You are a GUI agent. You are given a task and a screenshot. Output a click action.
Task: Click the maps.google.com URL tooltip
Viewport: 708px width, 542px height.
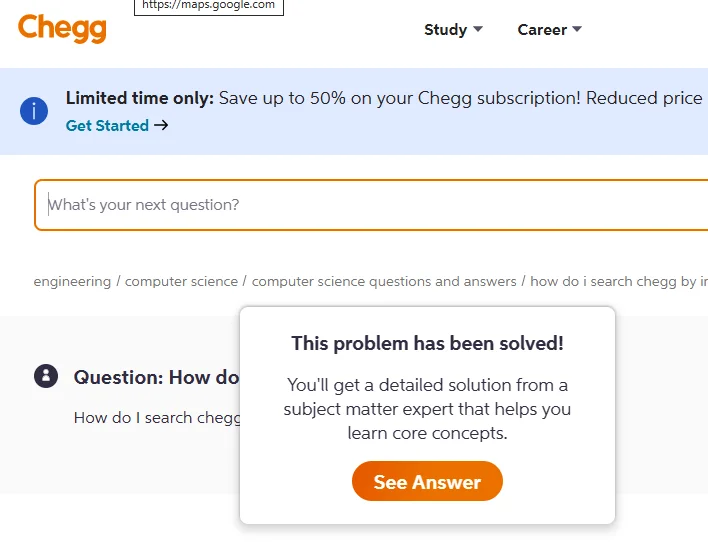tap(209, 6)
